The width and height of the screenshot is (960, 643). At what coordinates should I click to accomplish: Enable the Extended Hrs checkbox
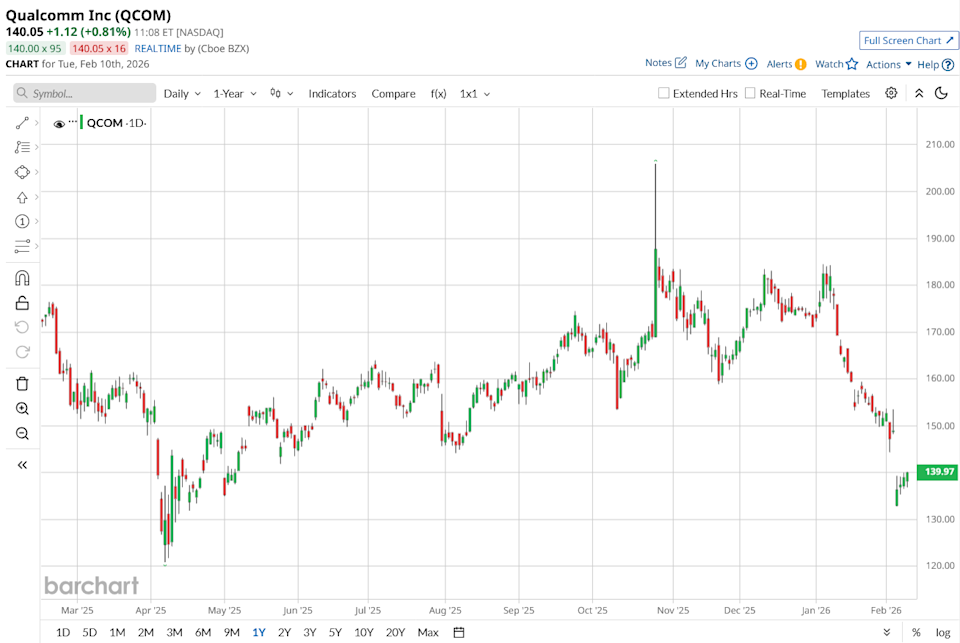[664, 93]
